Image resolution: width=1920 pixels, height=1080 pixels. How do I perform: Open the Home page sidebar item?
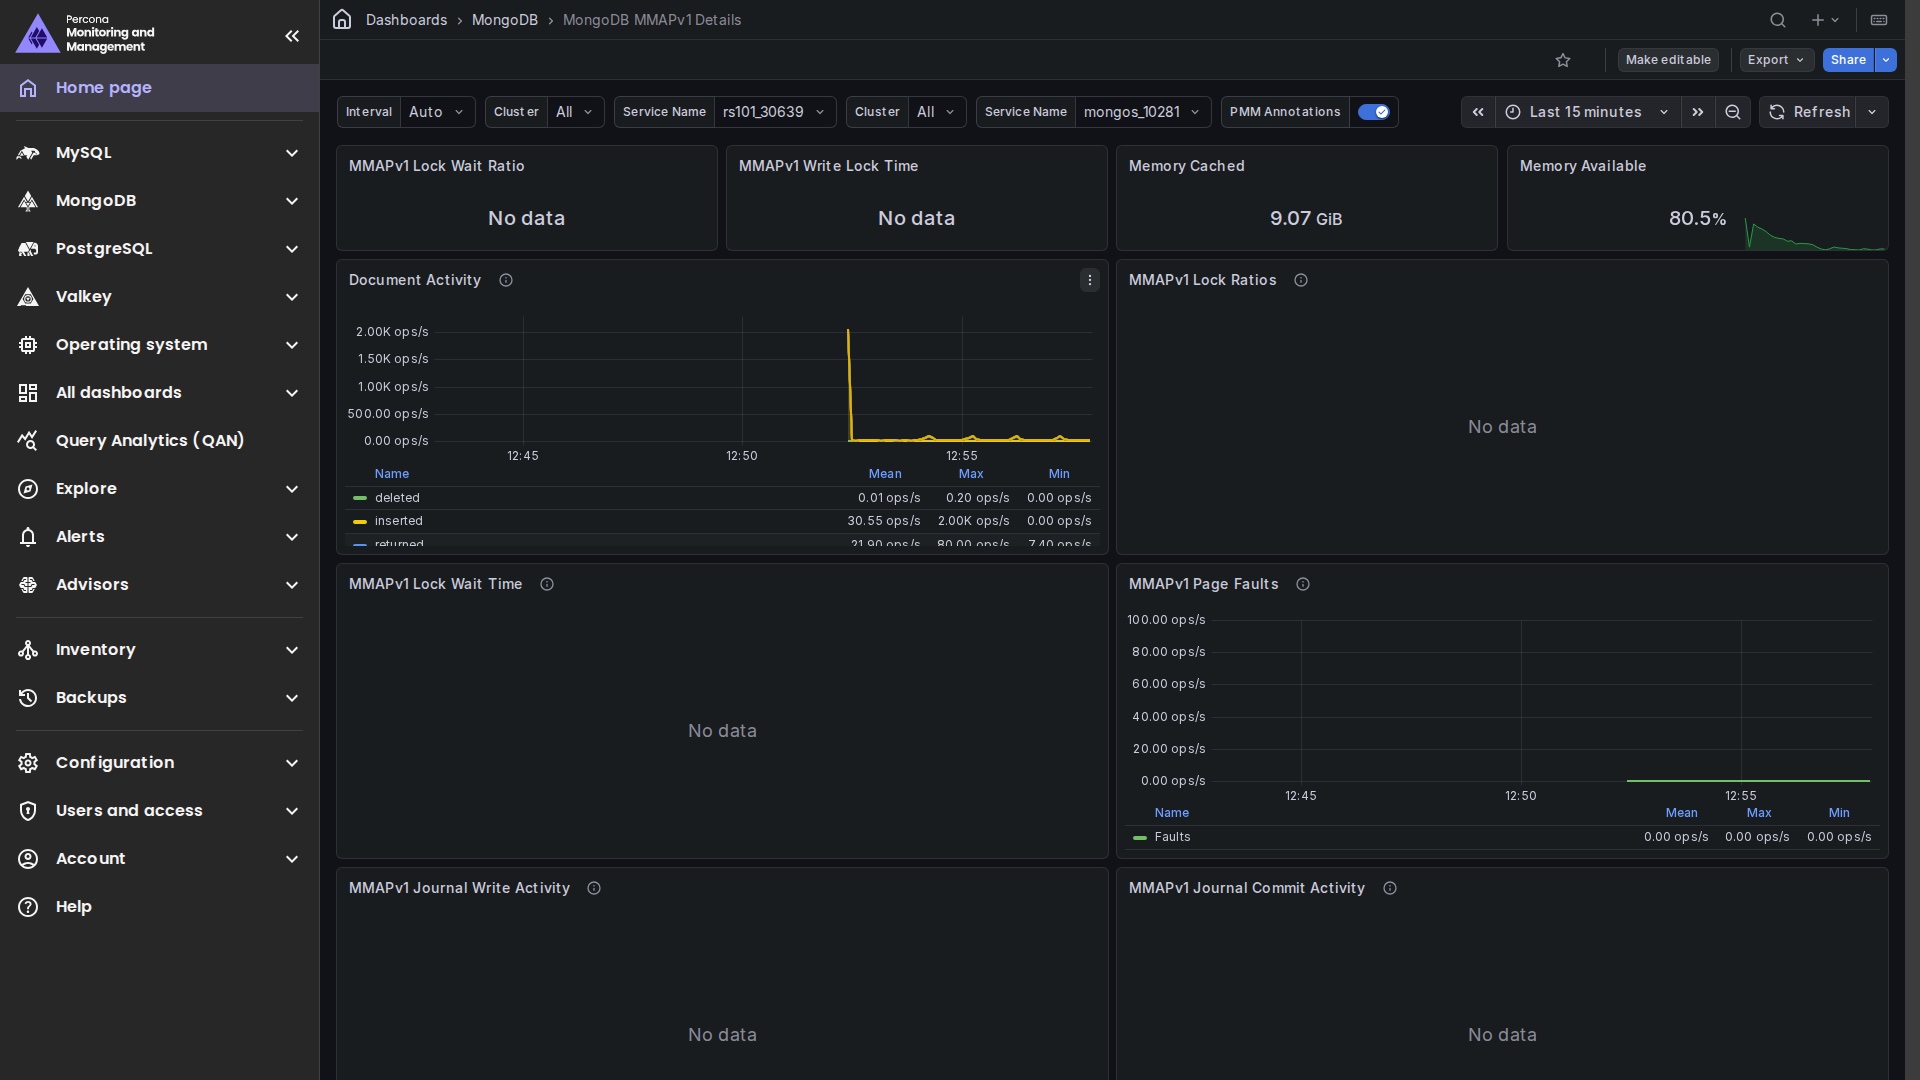(160, 88)
